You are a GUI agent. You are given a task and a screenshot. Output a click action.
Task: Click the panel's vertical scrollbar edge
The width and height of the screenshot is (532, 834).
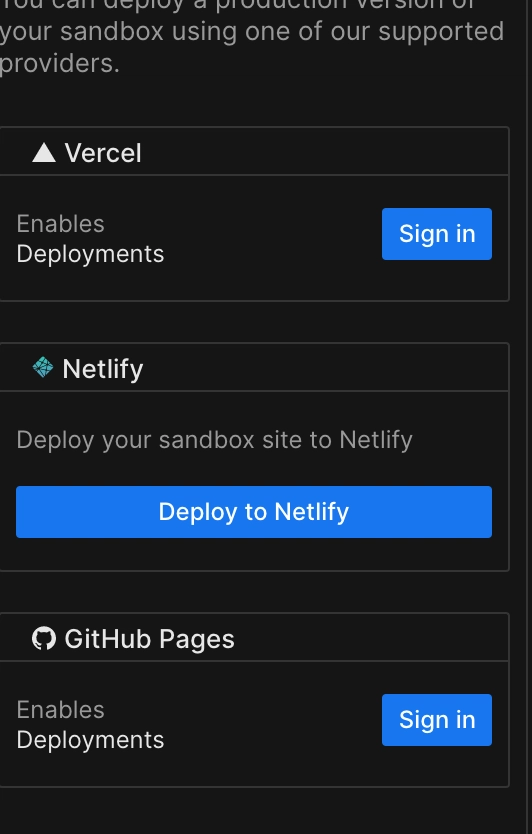[x=528, y=417]
